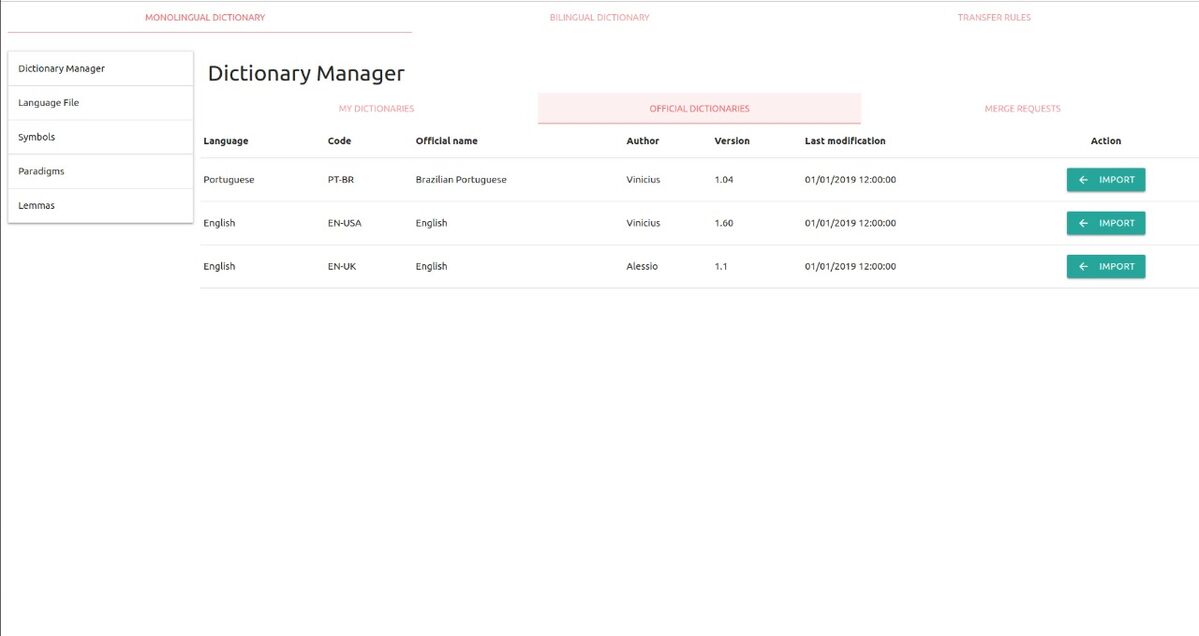Open Dictionary Manager in the sidebar

click(100, 69)
